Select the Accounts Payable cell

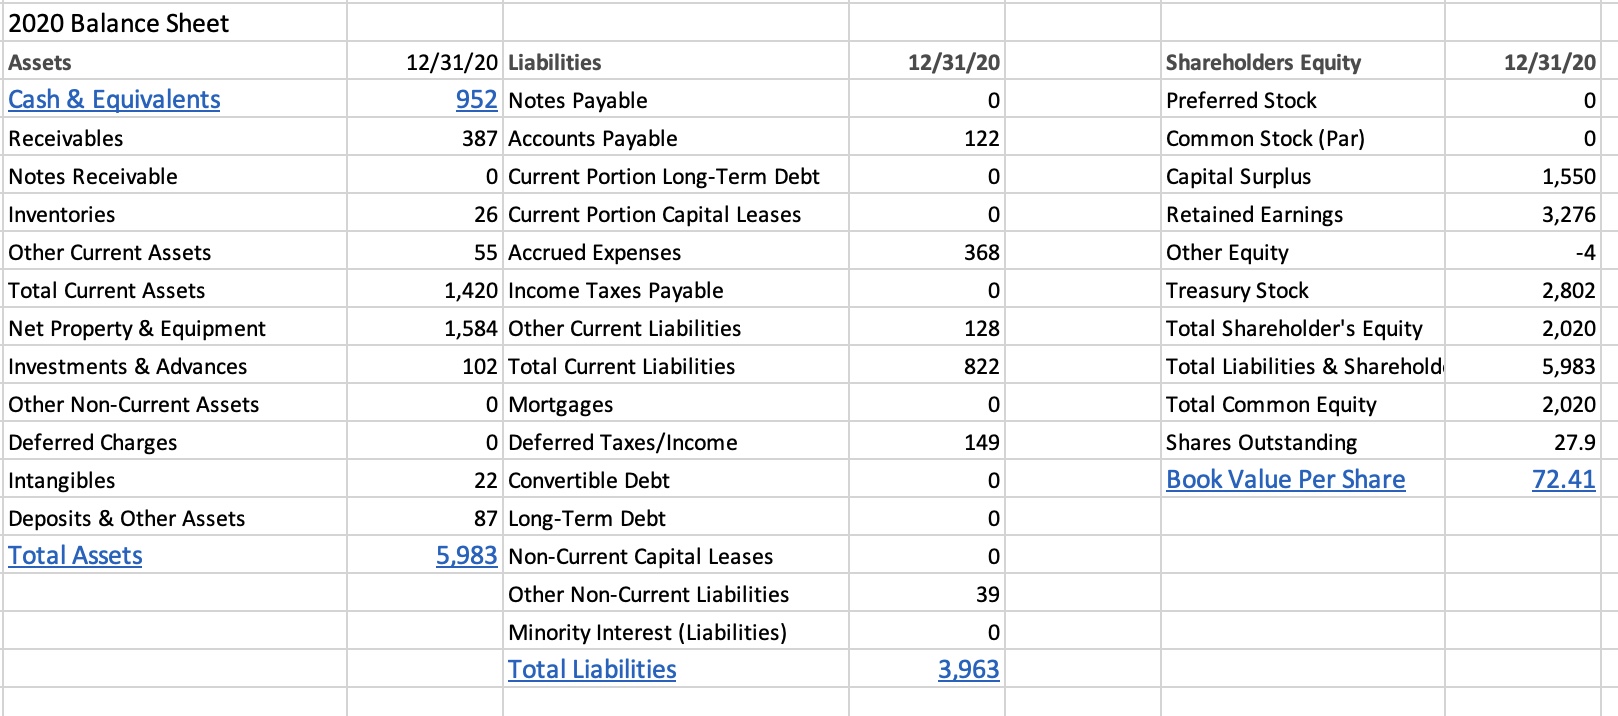[676, 138]
